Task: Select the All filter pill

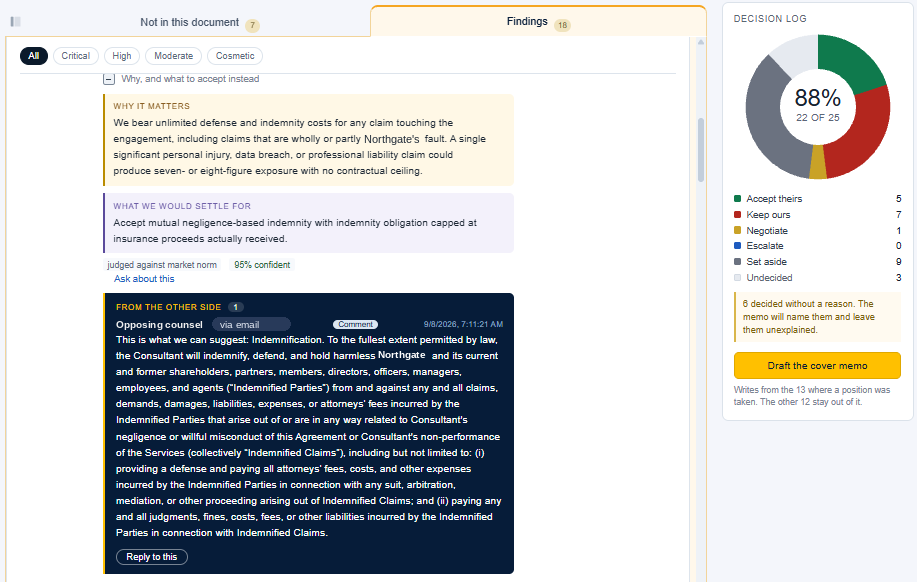Action: [34, 56]
